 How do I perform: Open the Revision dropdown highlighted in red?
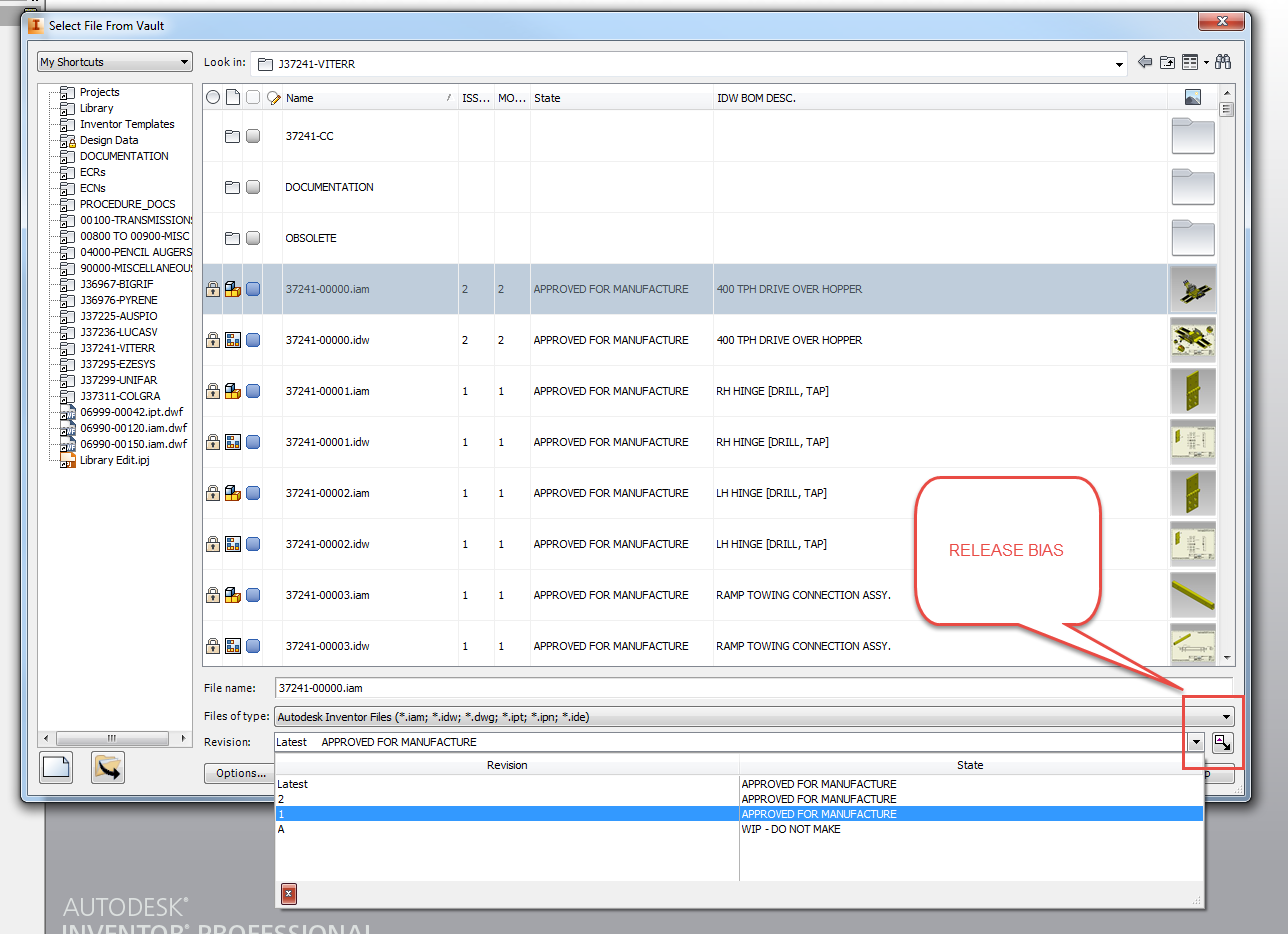tap(1196, 742)
